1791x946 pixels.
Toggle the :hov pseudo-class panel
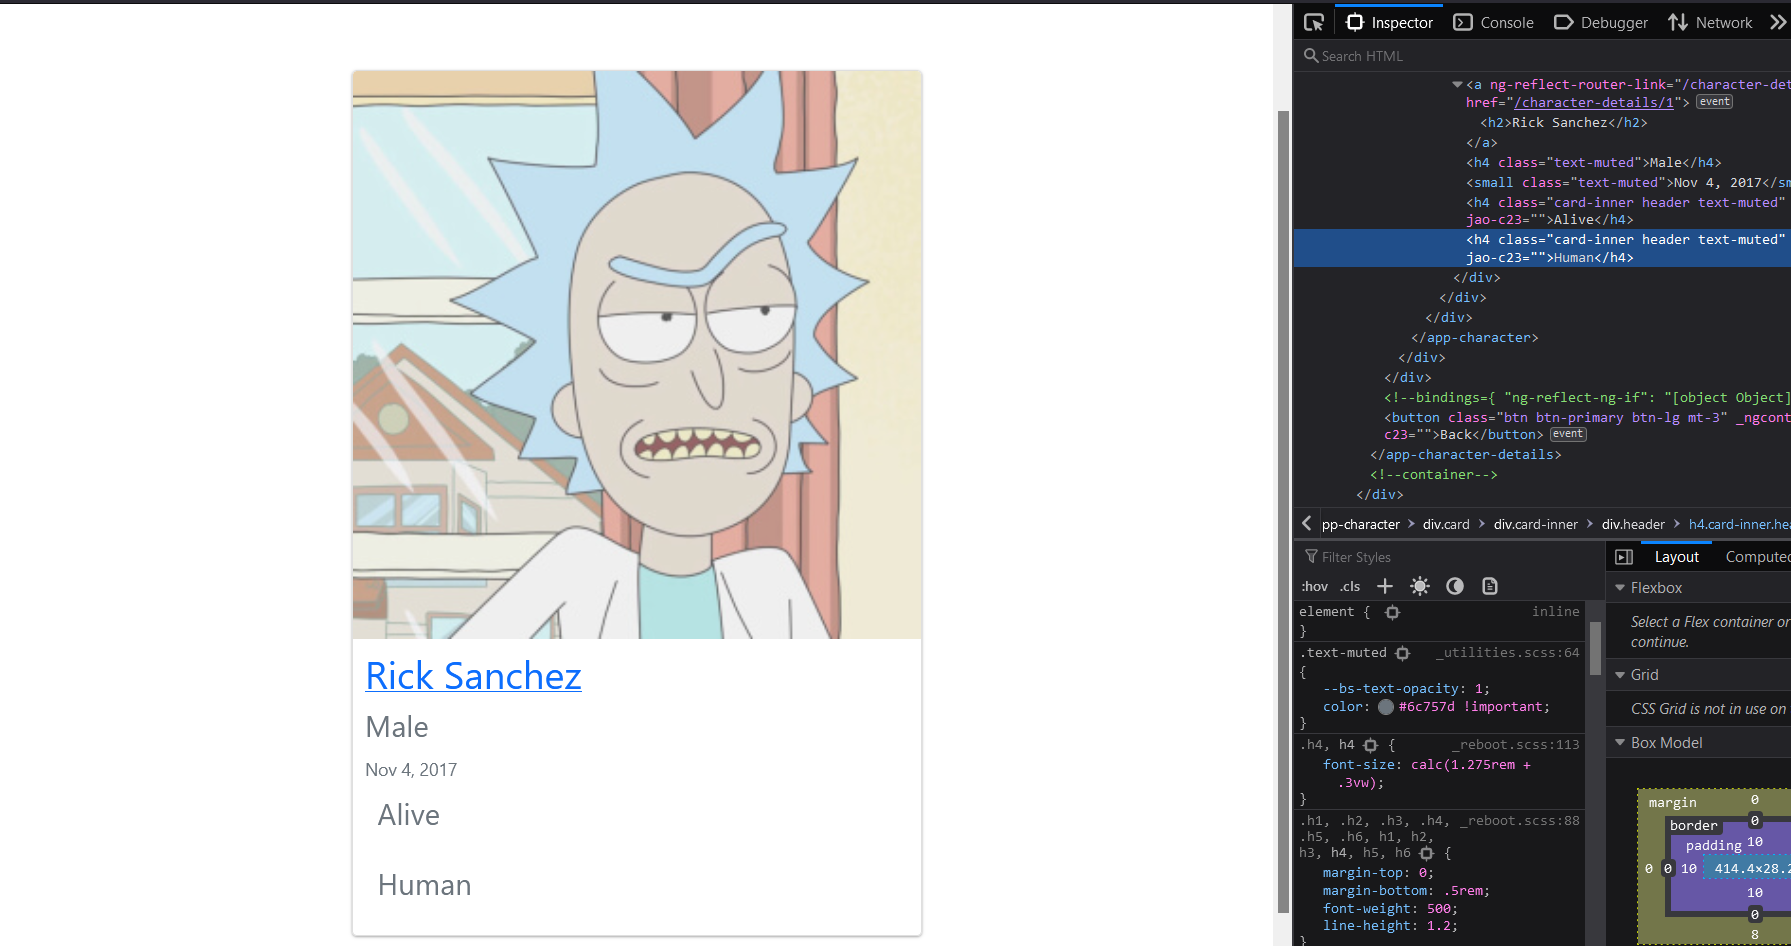pos(1314,587)
